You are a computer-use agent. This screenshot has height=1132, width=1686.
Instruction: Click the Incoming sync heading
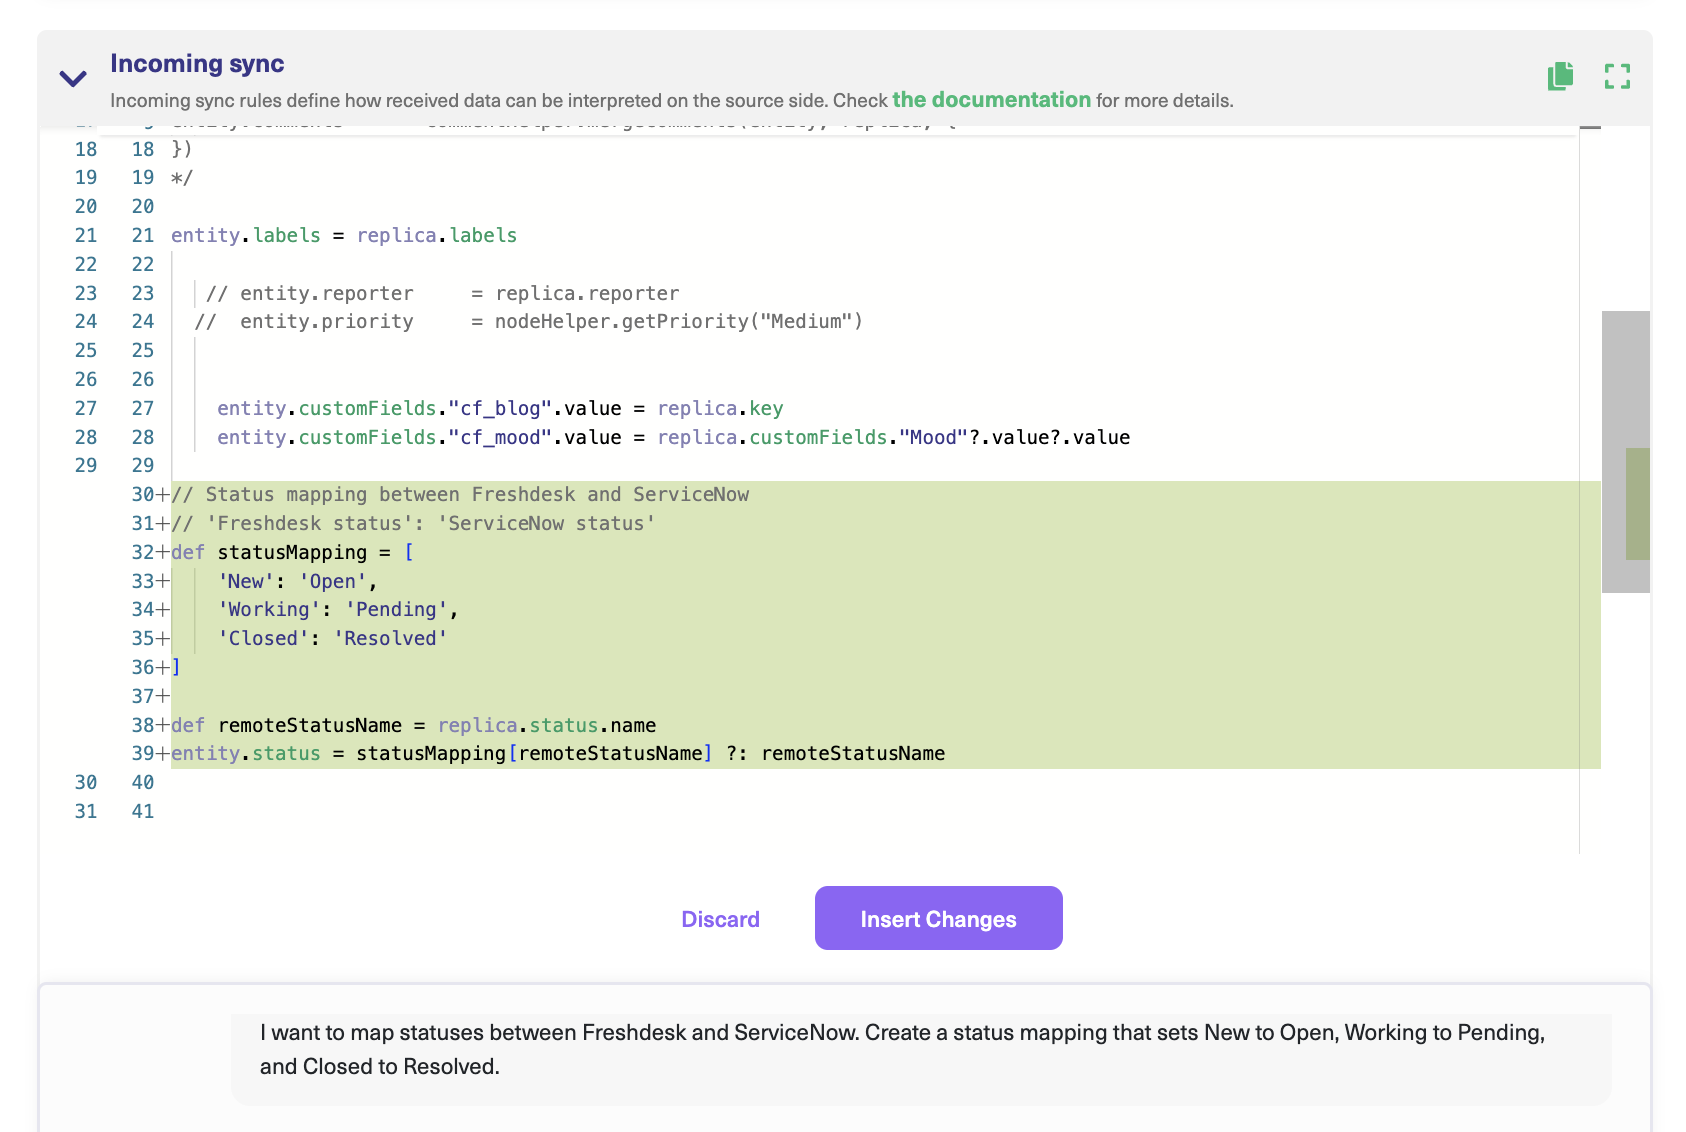(197, 63)
